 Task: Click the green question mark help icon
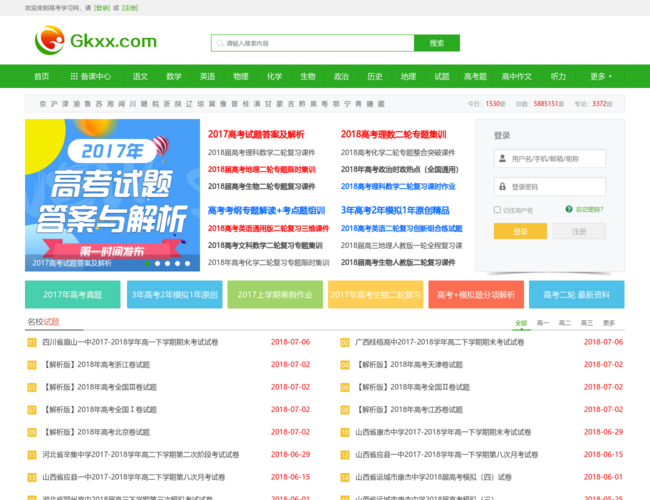coord(568,209)
